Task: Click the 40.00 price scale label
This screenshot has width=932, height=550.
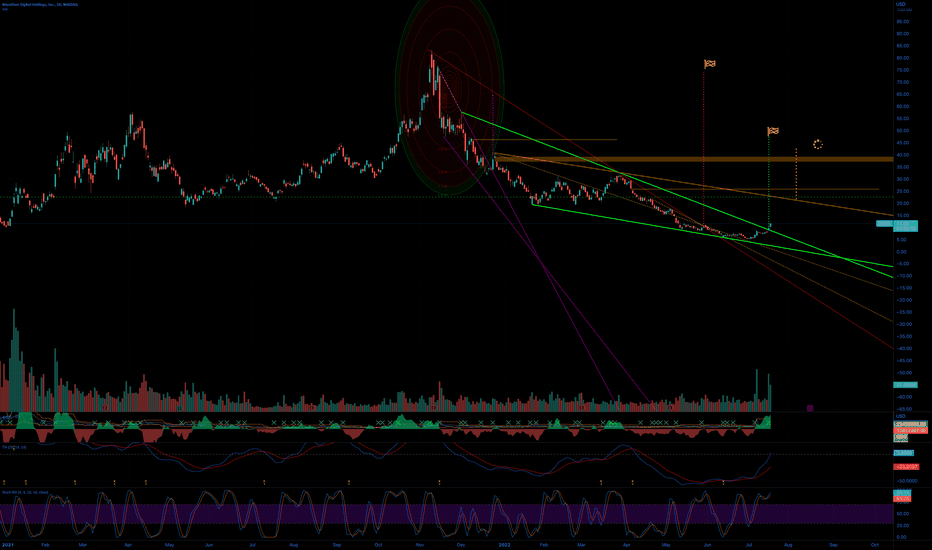Action: pos(903,155)
